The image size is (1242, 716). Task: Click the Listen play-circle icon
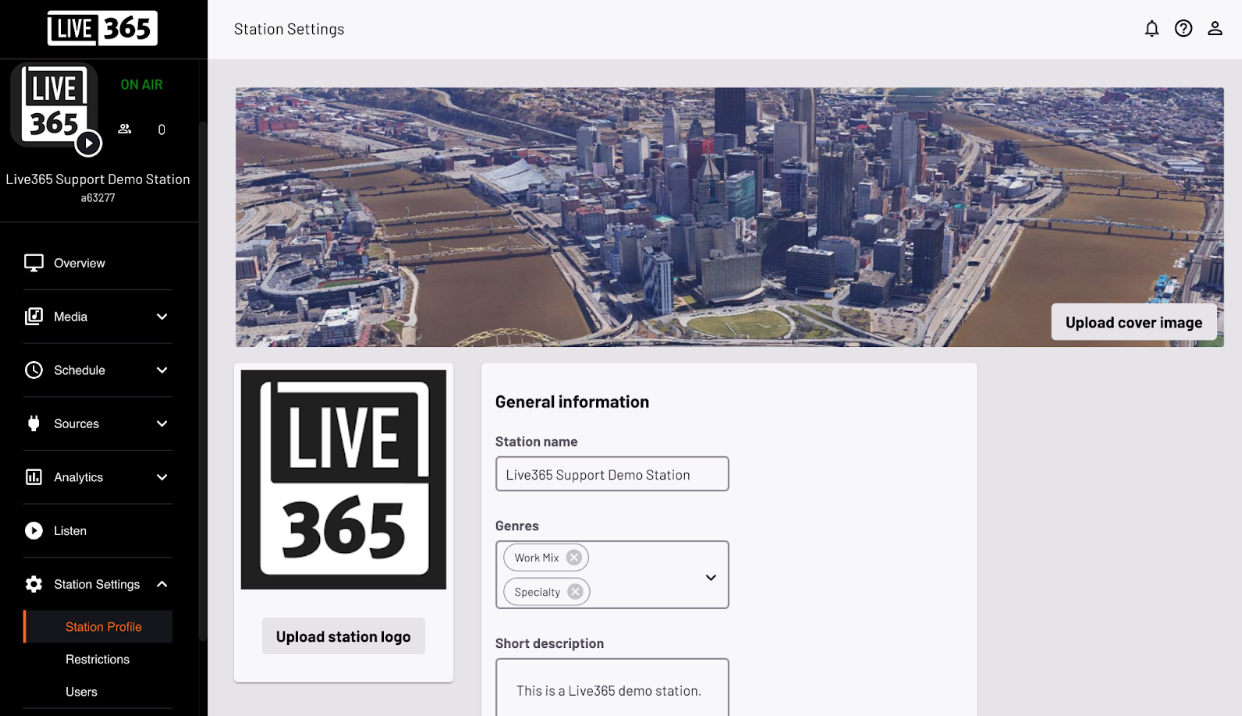34,531
